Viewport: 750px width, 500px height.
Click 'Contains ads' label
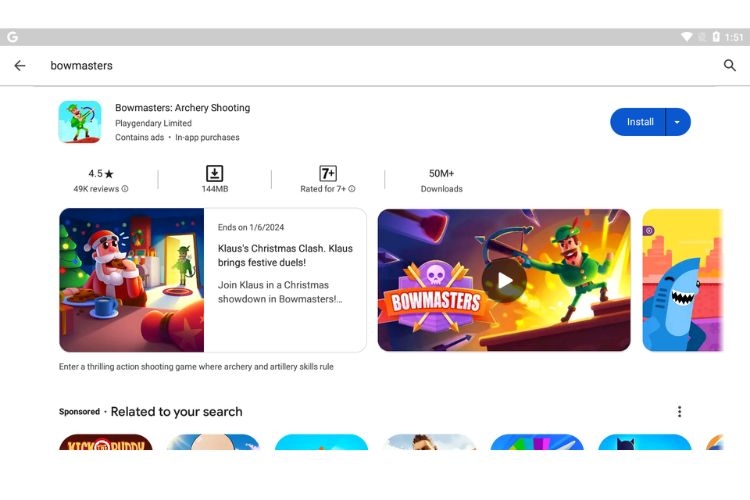point(139,138)
